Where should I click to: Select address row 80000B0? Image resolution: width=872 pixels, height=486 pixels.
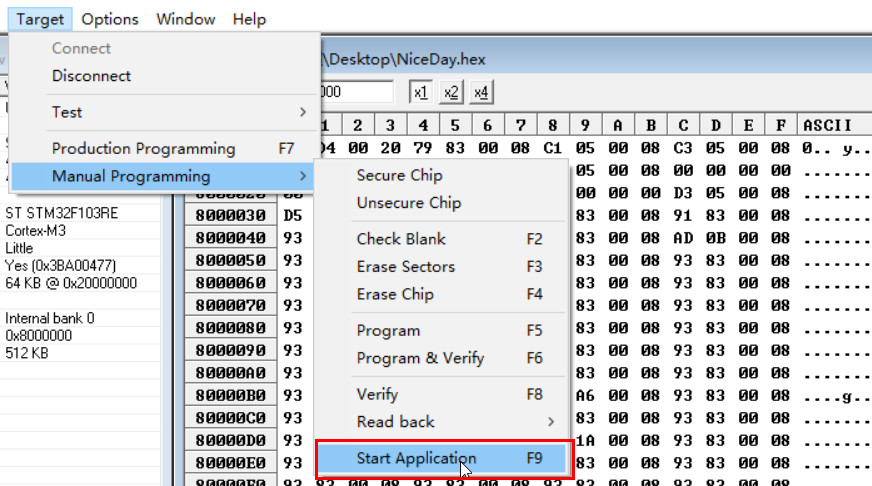click(230, 395)
